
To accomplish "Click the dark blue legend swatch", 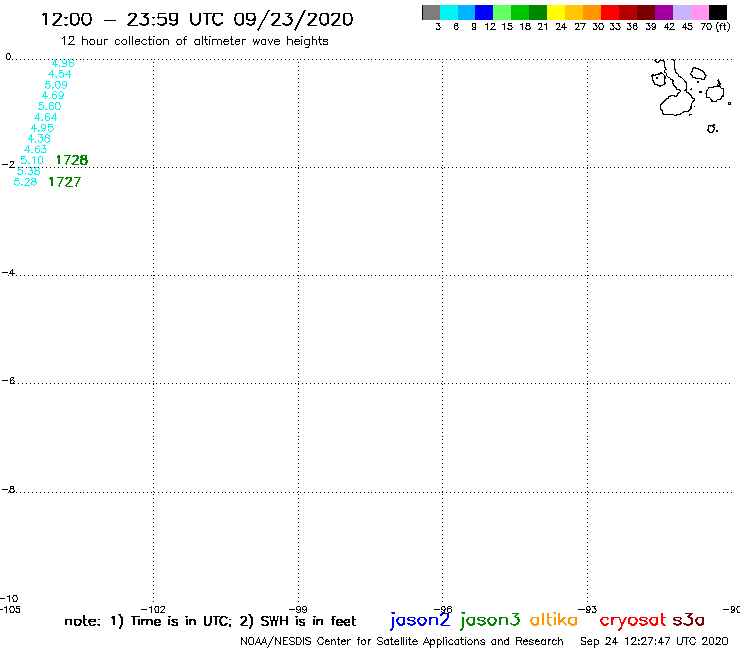I will (484, 12).
